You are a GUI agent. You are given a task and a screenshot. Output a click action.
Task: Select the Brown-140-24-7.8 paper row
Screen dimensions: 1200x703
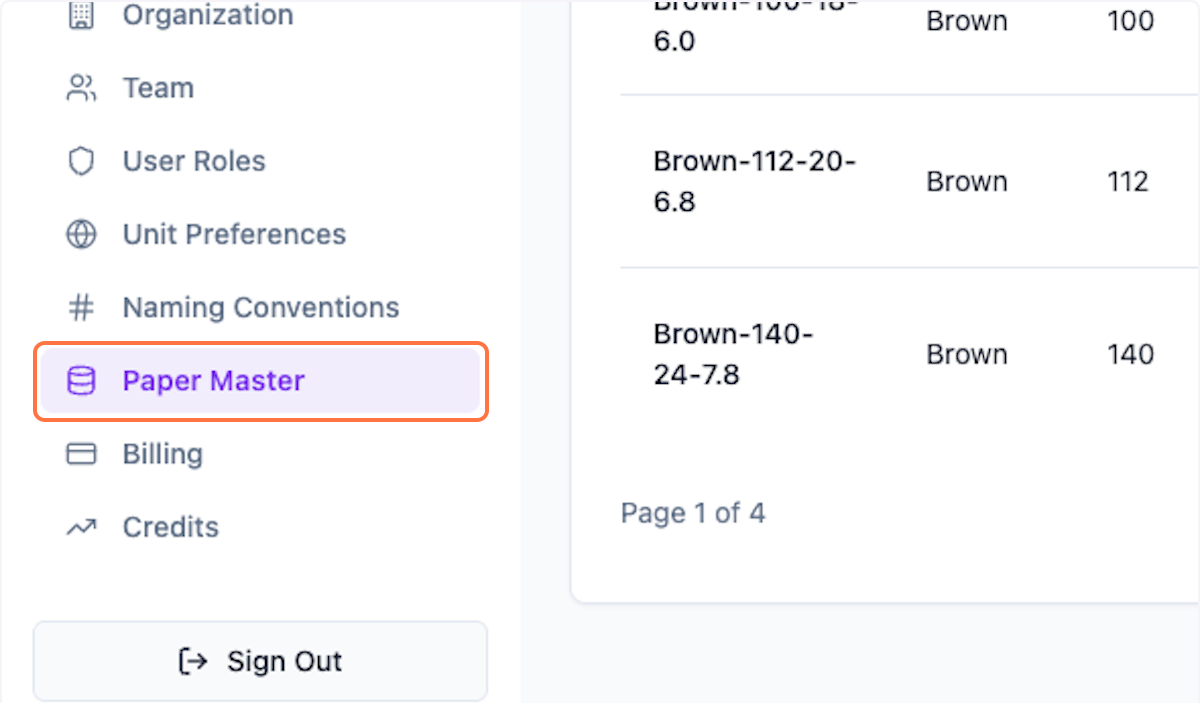coord(733,354)
